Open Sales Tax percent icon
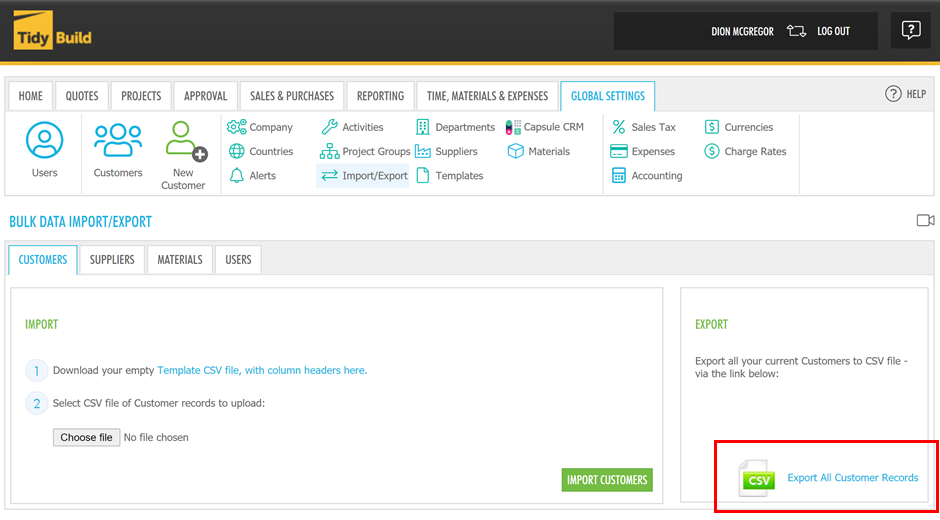Image resolution: width=940 pixels, height=520 pixels. point(619,127)
